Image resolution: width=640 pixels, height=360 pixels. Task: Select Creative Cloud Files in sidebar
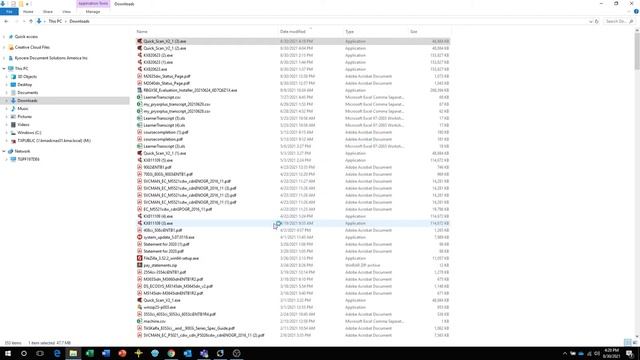click(x=32, y=47)
